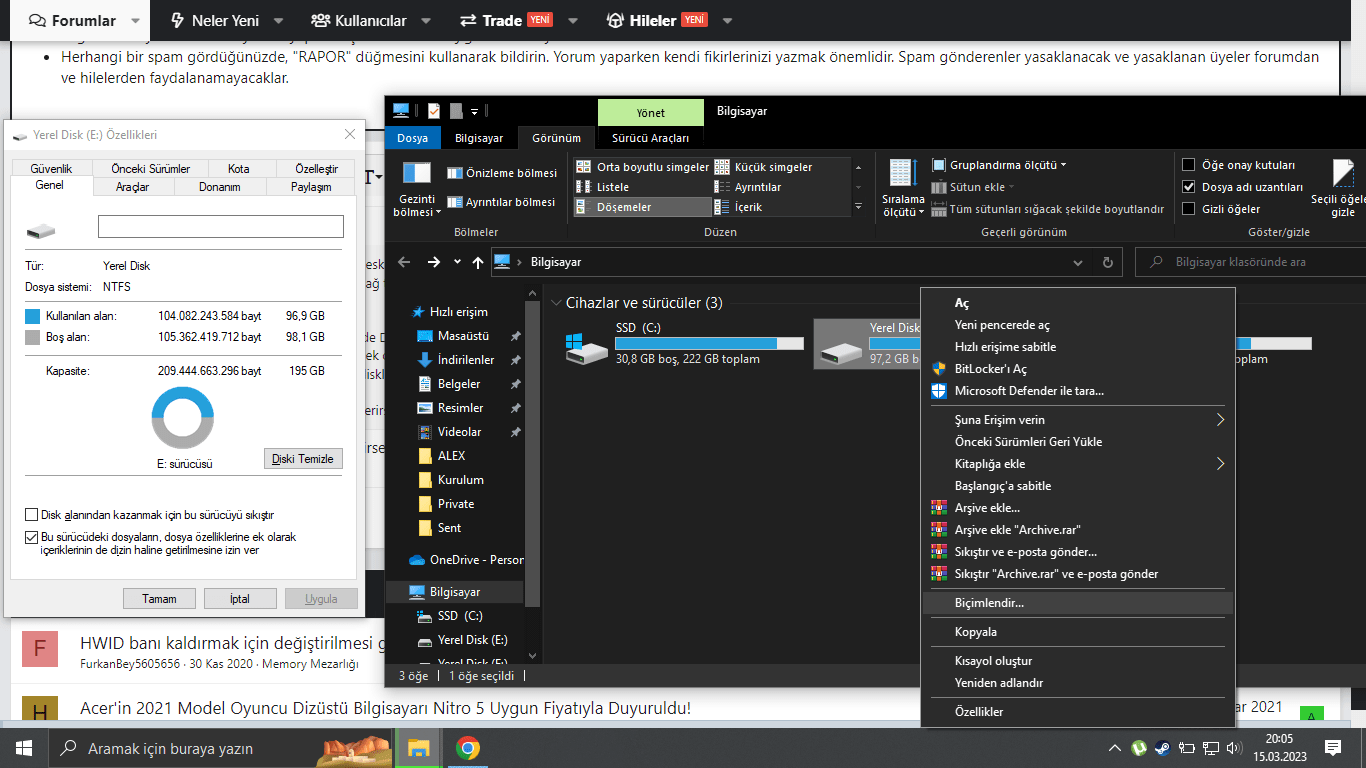Select Biçimlendir... from context menu
Image resolution: width=1366 pixels, height=768 pixels.
click(1078, 603)
